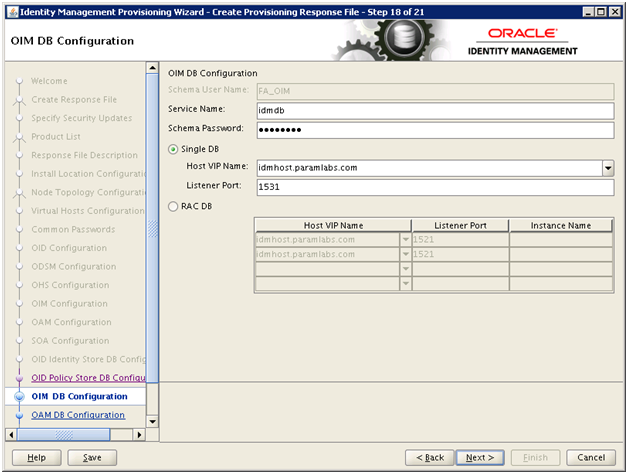Click the Welcome step in sidebar
This screenshot has height=474, width=628.
(x=49, y=81)
